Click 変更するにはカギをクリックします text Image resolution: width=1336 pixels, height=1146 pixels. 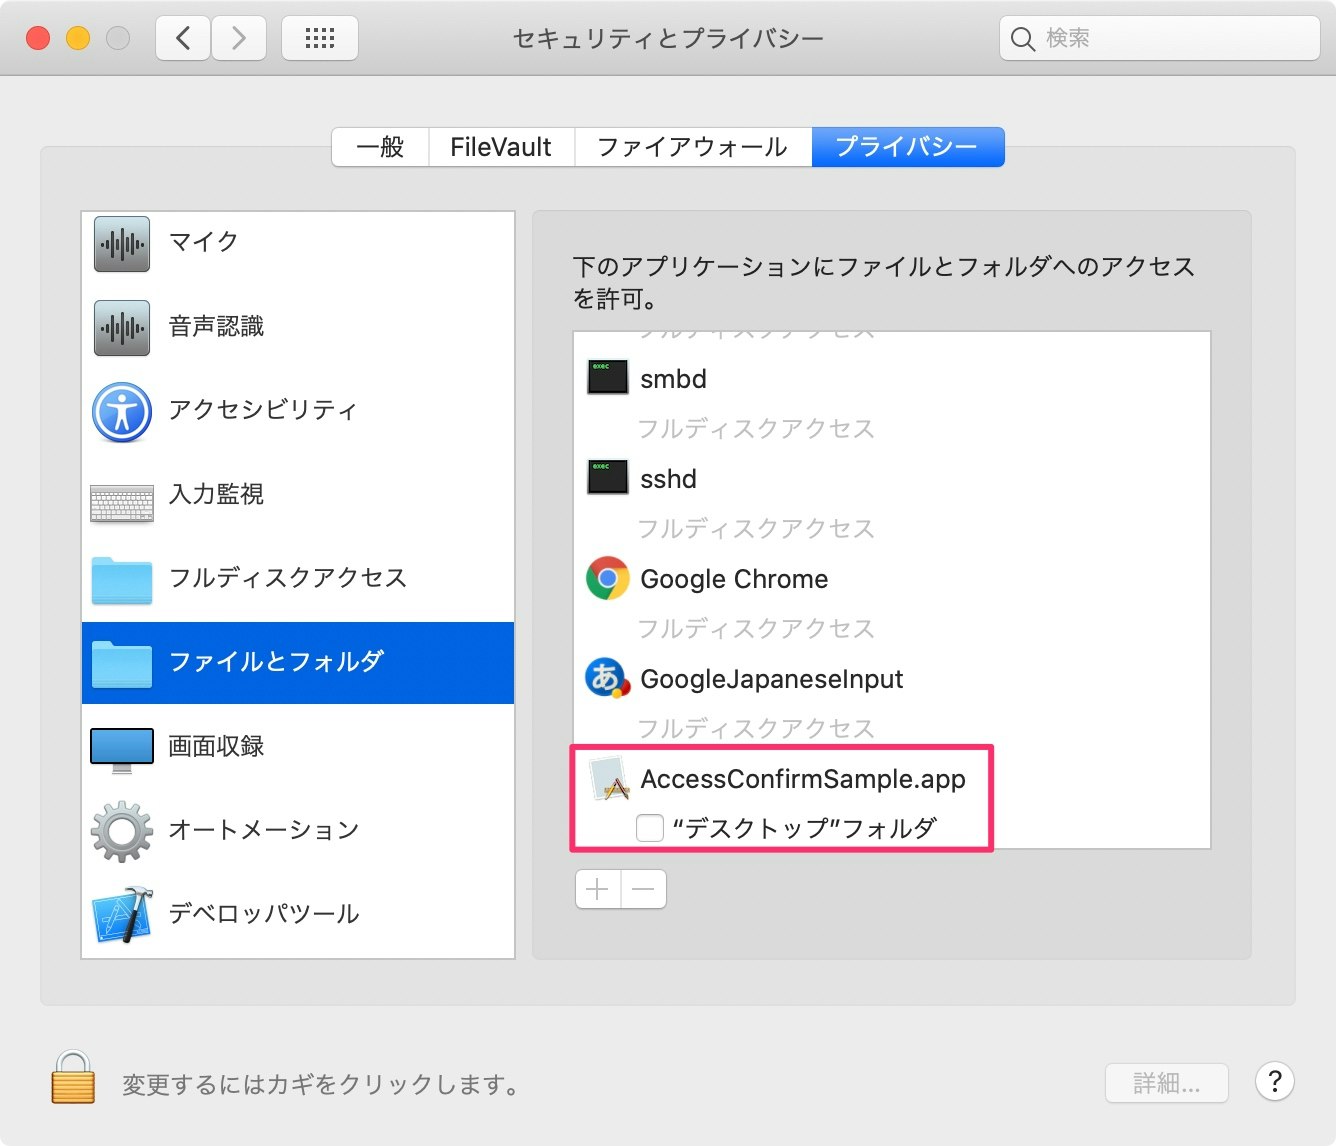321,1085
